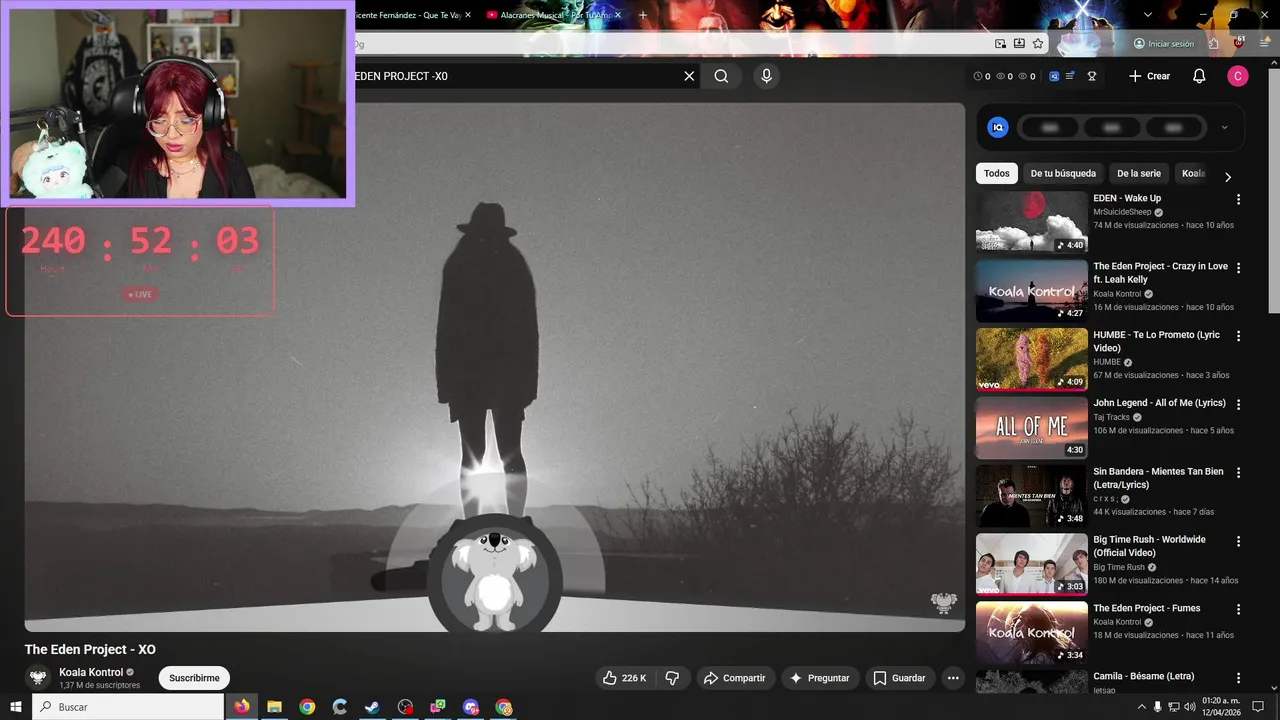Open YouTube notifications bell

[1199, 76]
